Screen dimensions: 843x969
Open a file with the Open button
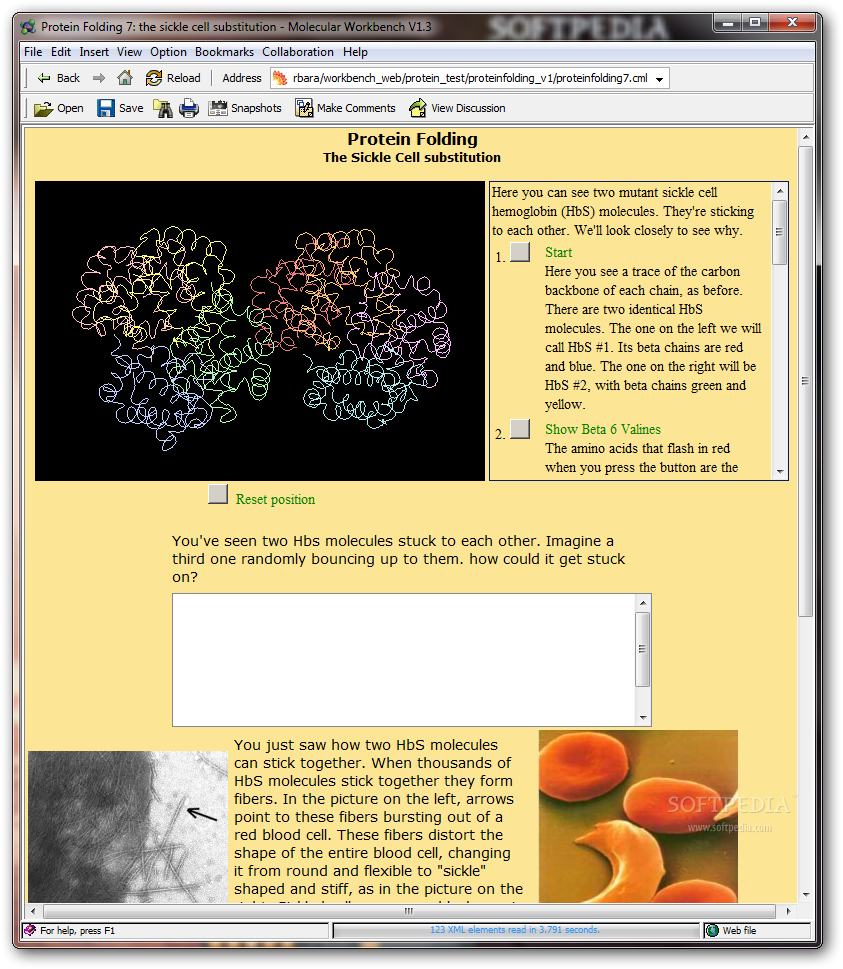tap(59, 108)
